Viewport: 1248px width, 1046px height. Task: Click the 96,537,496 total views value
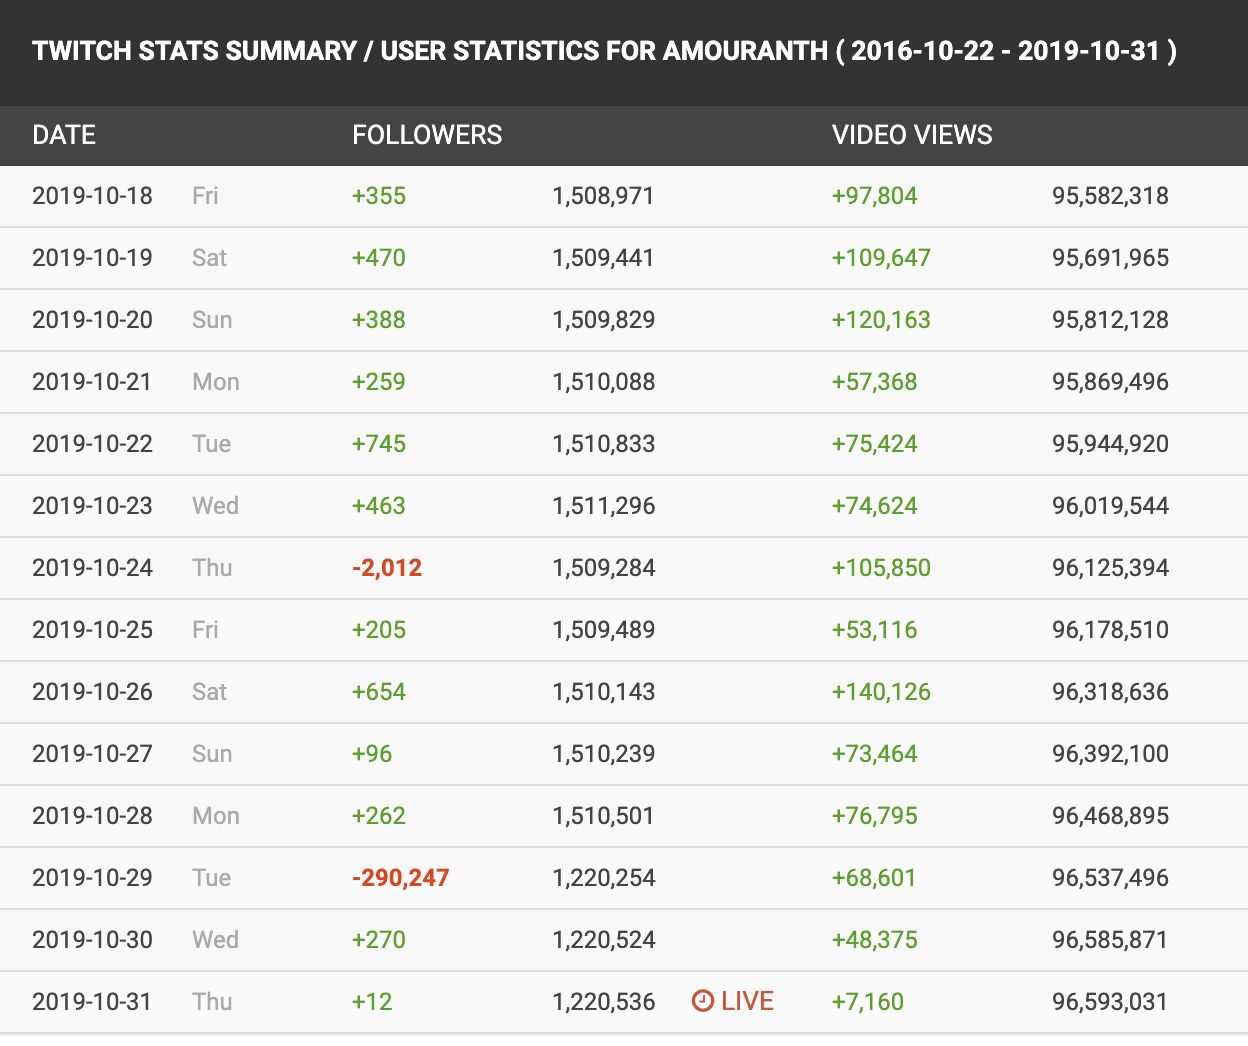point(1110,878)
